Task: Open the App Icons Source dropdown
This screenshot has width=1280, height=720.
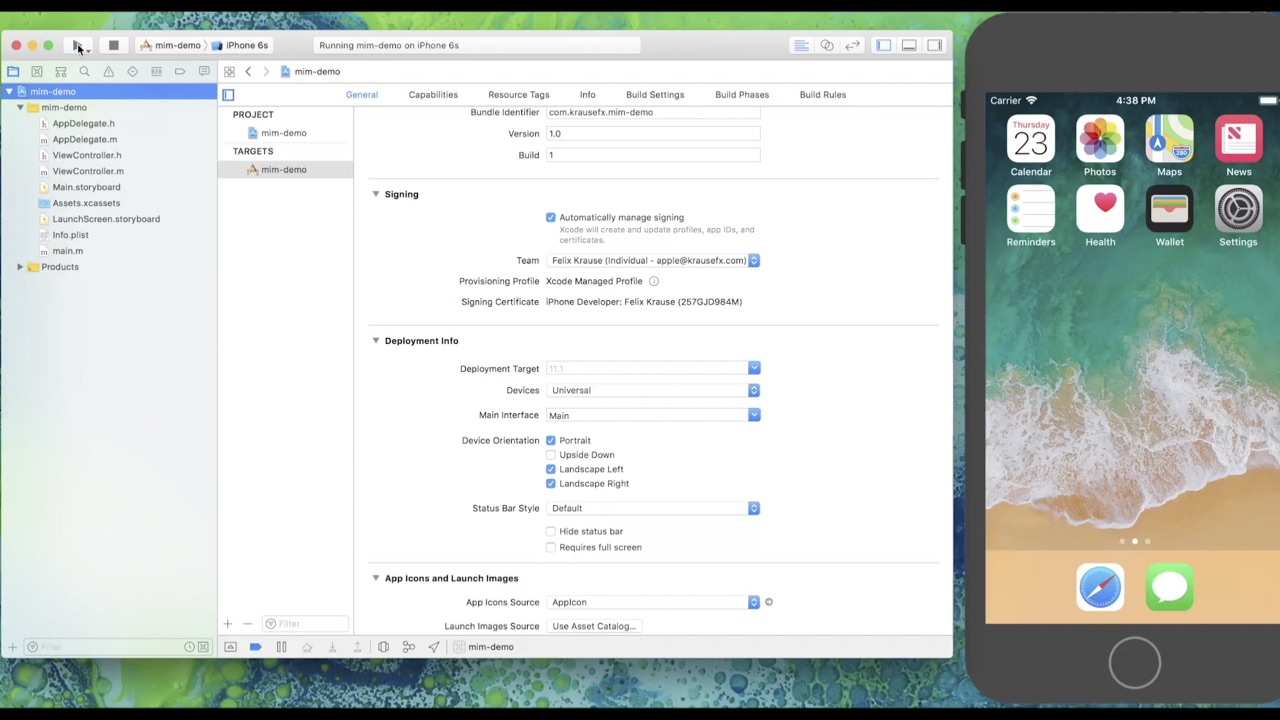Action: (x=653, y=602)
